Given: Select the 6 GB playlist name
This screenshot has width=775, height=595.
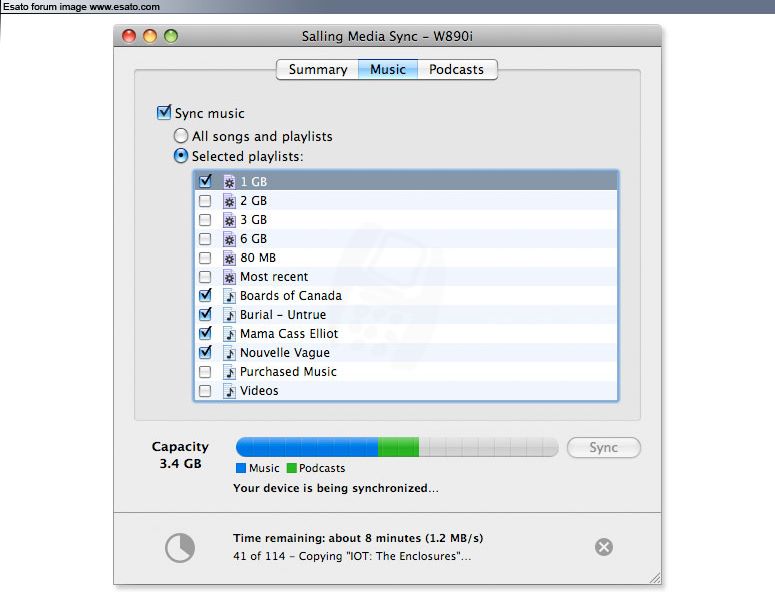Looking at the screenshot, I should [254, 239].
